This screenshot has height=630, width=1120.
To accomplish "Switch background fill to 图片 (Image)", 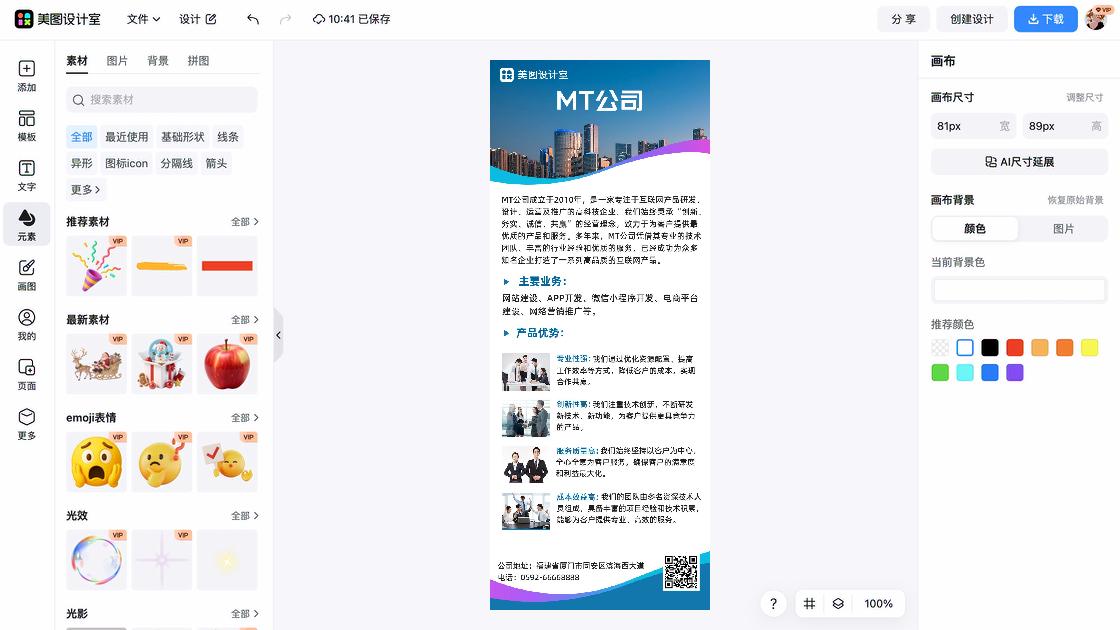I will 1063,228.
